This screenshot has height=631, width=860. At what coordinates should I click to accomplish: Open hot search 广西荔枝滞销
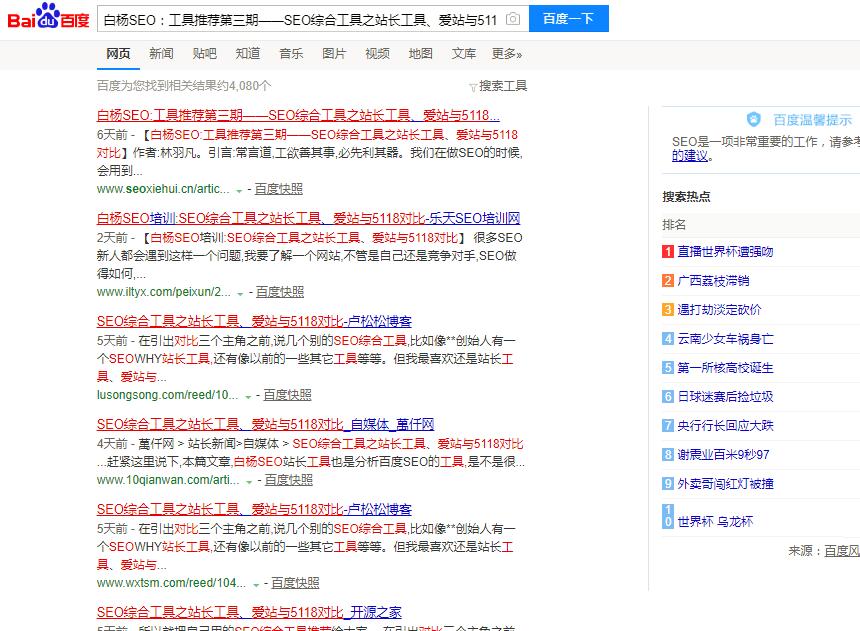point(713,281)
